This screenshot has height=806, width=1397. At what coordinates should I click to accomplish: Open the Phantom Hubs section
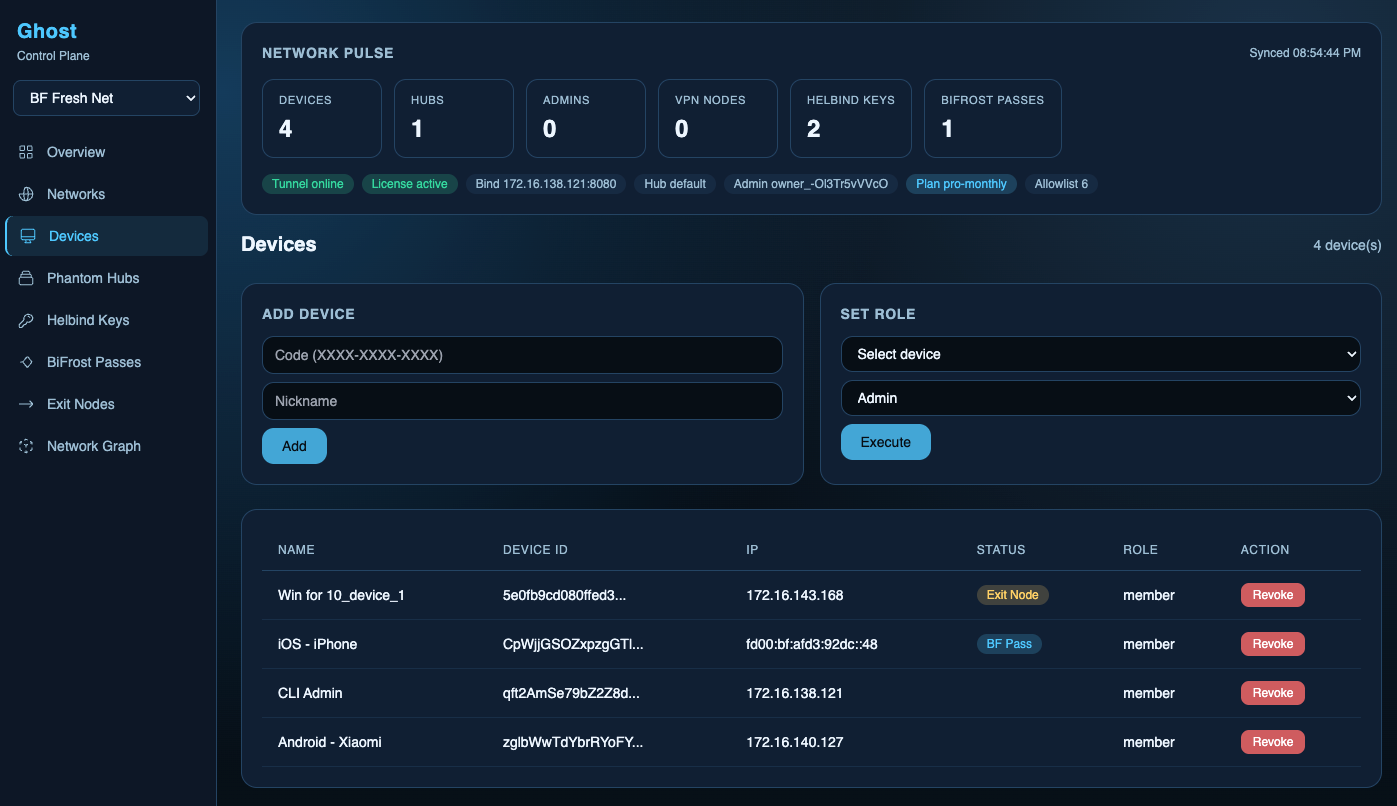[x=93, y=278]
